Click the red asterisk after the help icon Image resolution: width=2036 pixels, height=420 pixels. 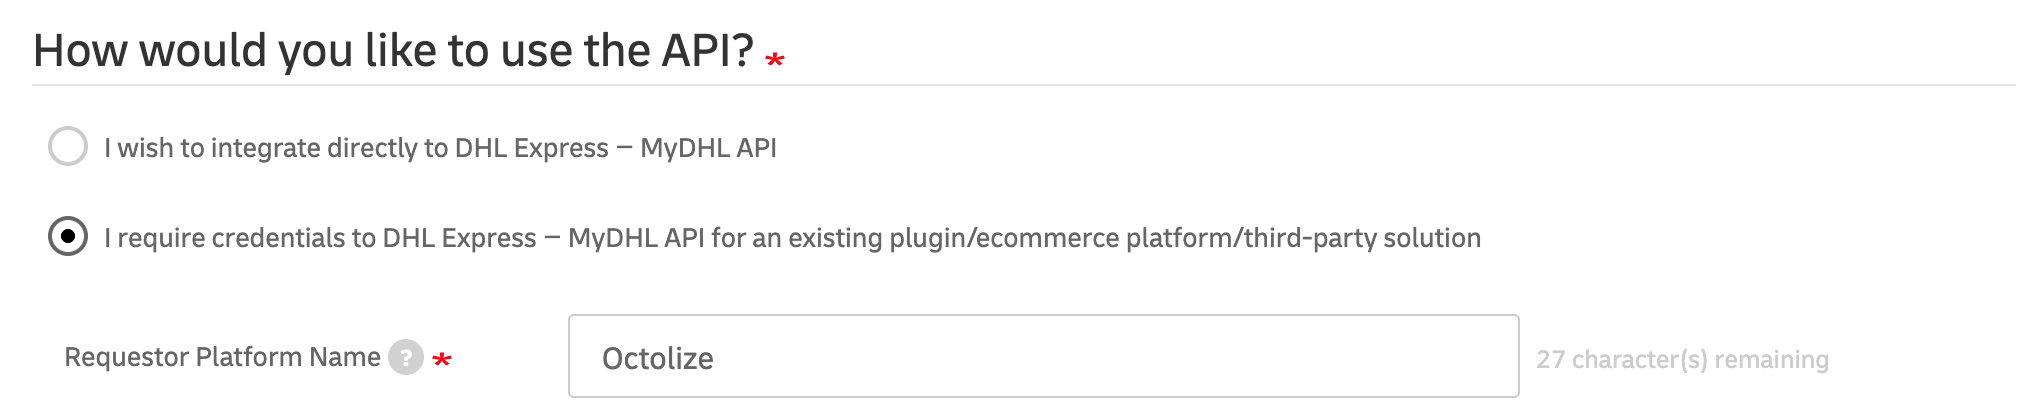[x=442, y=359]
